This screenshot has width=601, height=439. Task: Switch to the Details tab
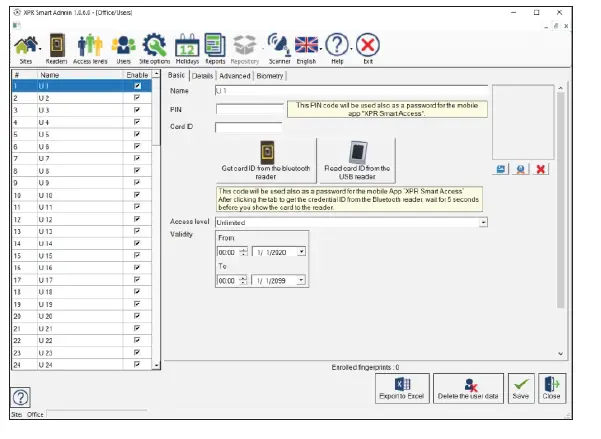(x=203, y=75)
